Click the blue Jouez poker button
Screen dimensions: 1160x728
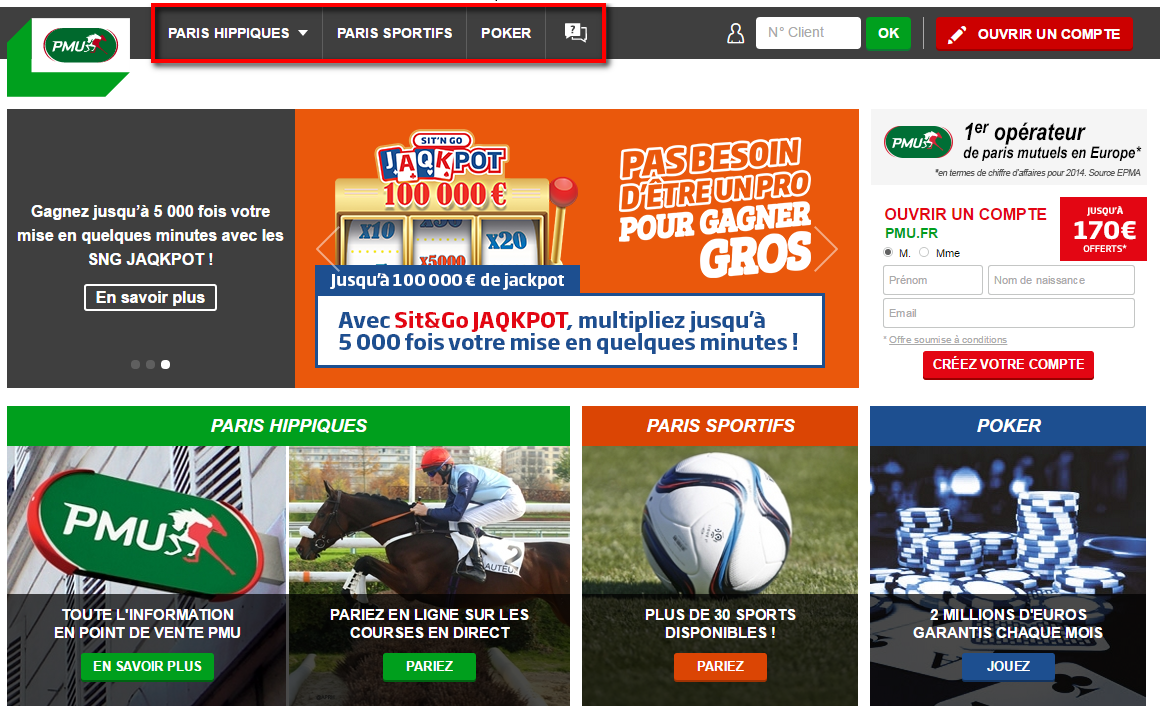pyautogui.click(x=1008, y=667)
